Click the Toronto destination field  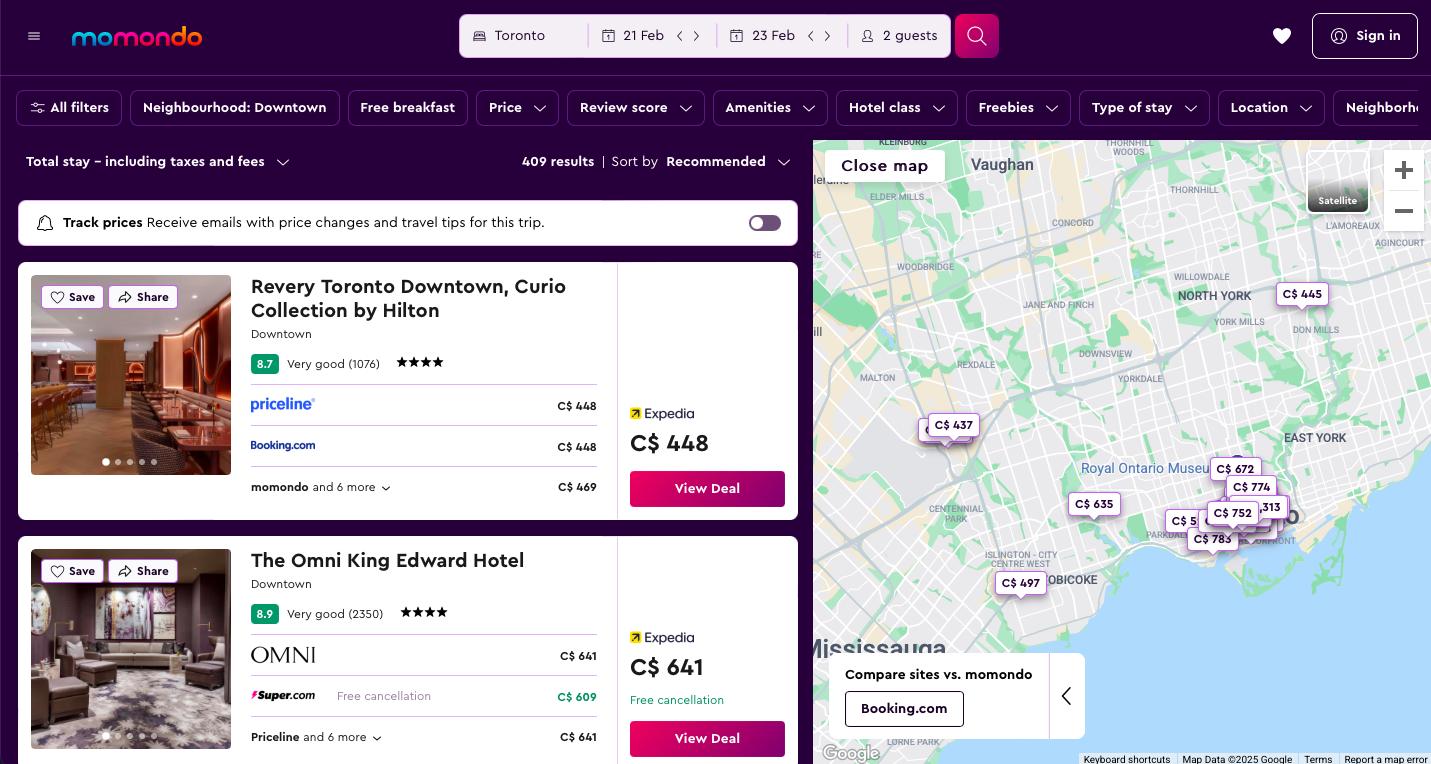[524, 36]
